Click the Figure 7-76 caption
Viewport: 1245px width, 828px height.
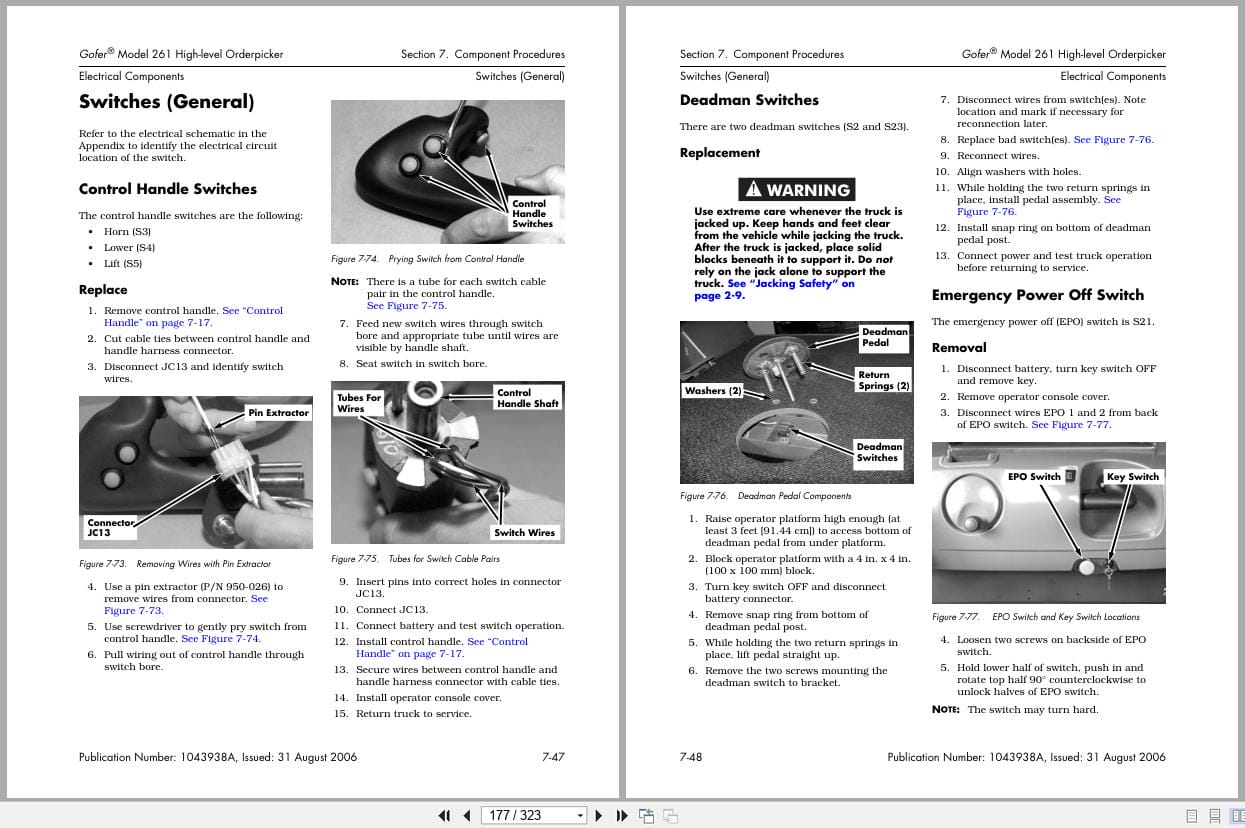(x=766, y=496)
